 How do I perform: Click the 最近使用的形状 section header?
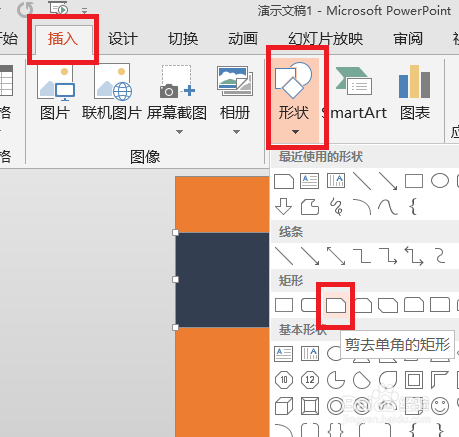click(x=321, y=156)
